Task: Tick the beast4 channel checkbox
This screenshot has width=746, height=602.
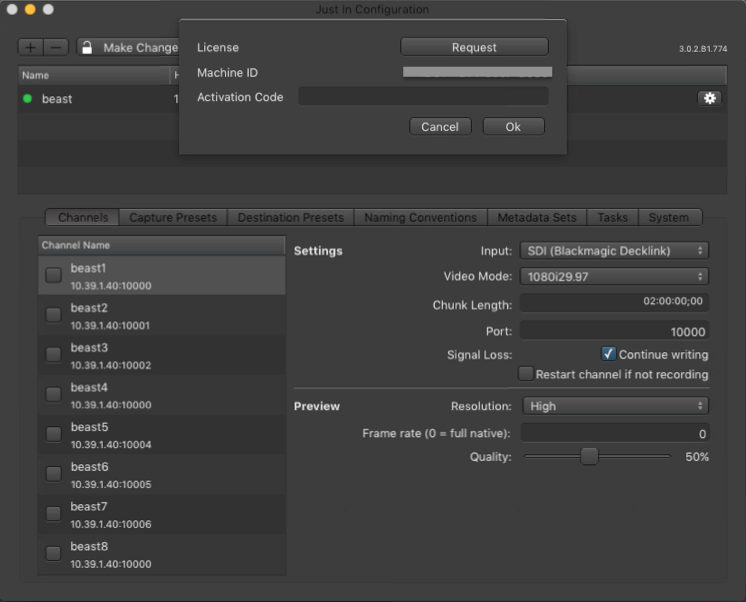Action: [x=53, y=394]
